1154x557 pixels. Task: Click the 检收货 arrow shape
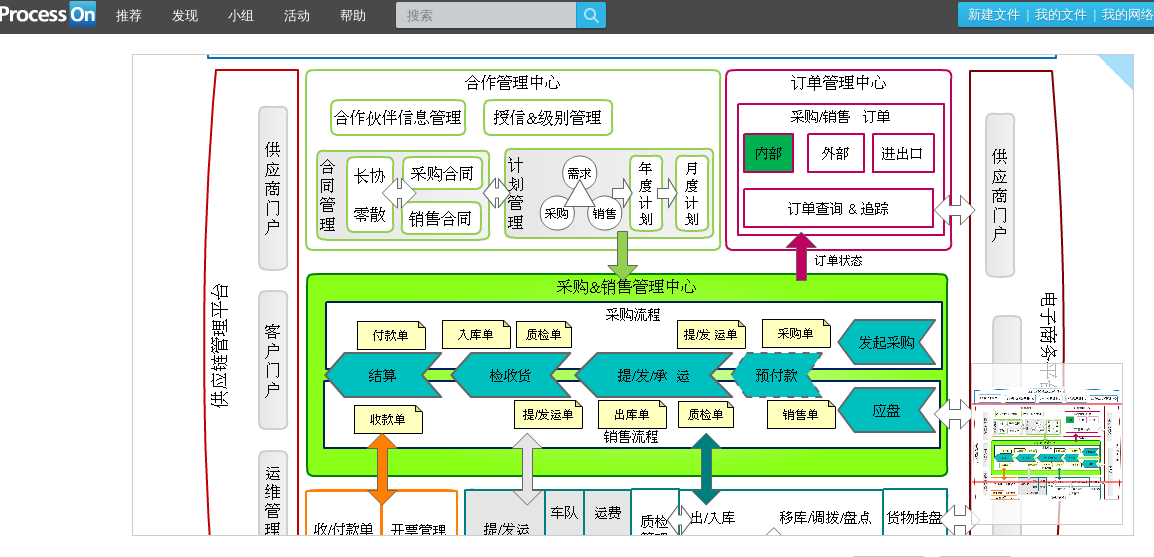pos(510,375)
